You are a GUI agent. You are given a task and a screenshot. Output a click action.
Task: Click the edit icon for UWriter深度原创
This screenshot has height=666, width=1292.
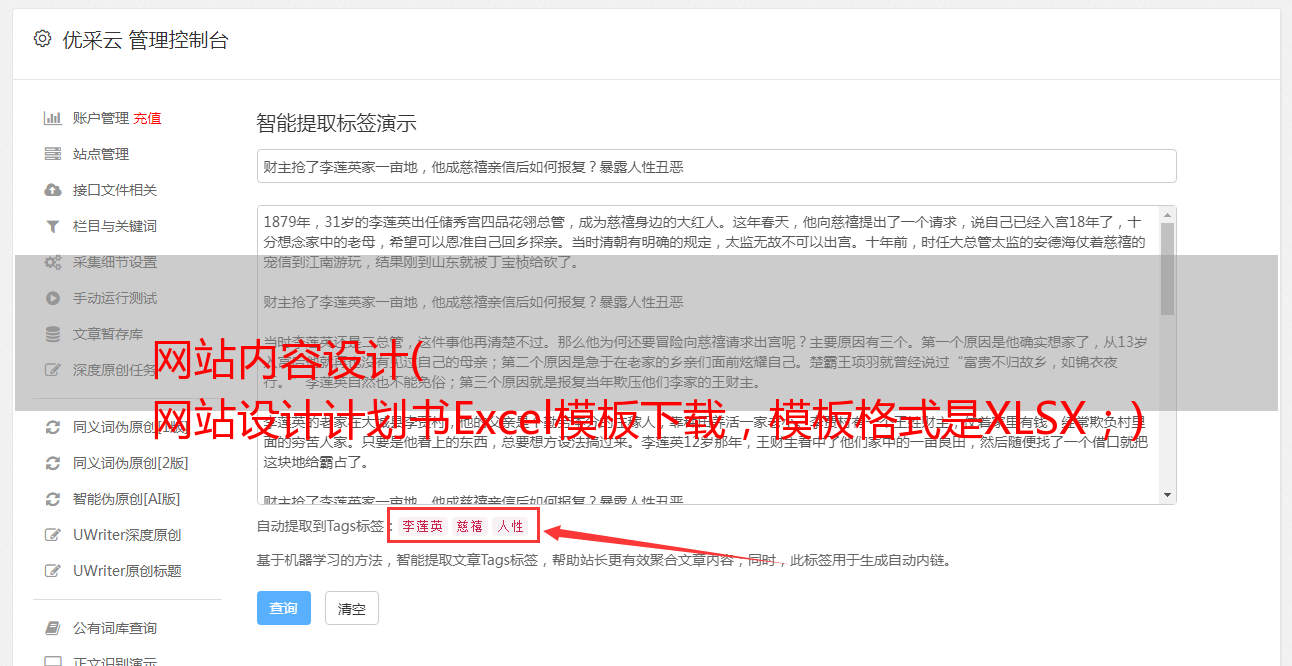[53, 535]
